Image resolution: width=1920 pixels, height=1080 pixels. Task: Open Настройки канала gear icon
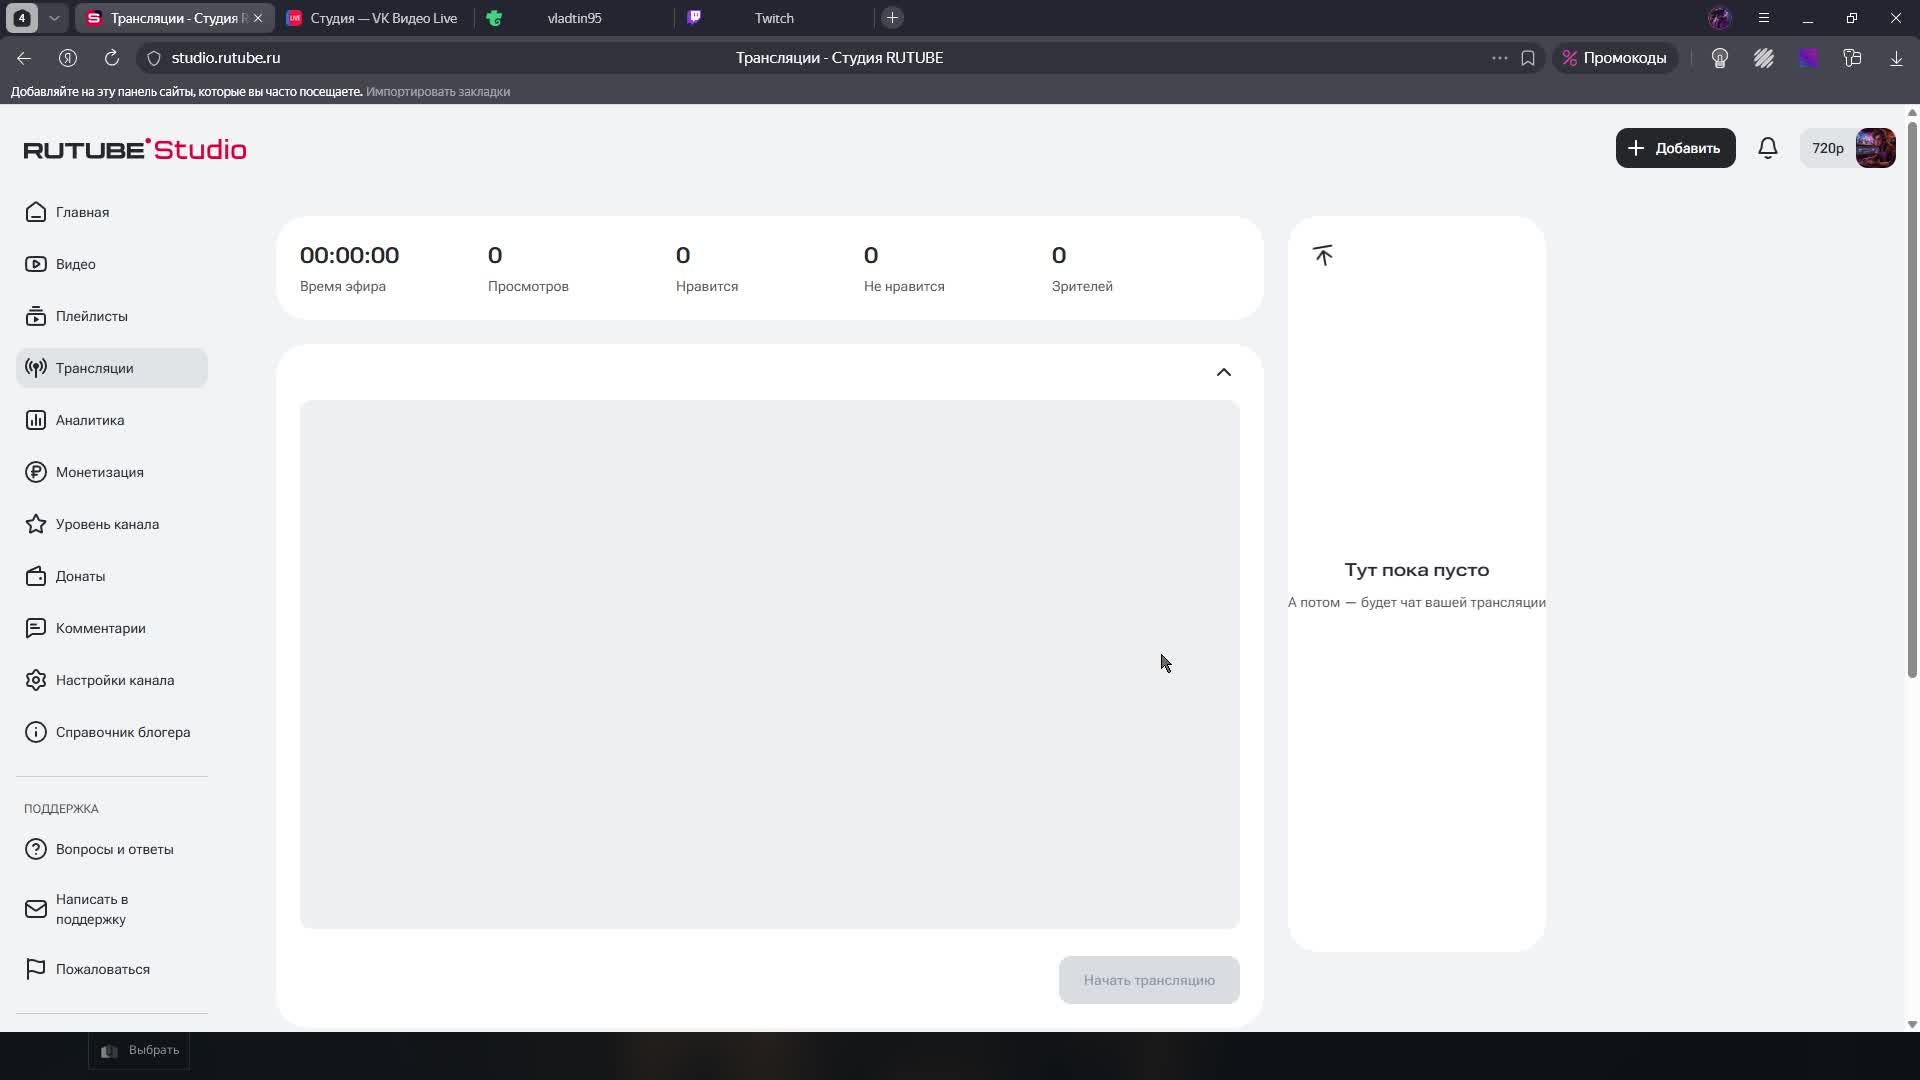[x=36, y=680]
